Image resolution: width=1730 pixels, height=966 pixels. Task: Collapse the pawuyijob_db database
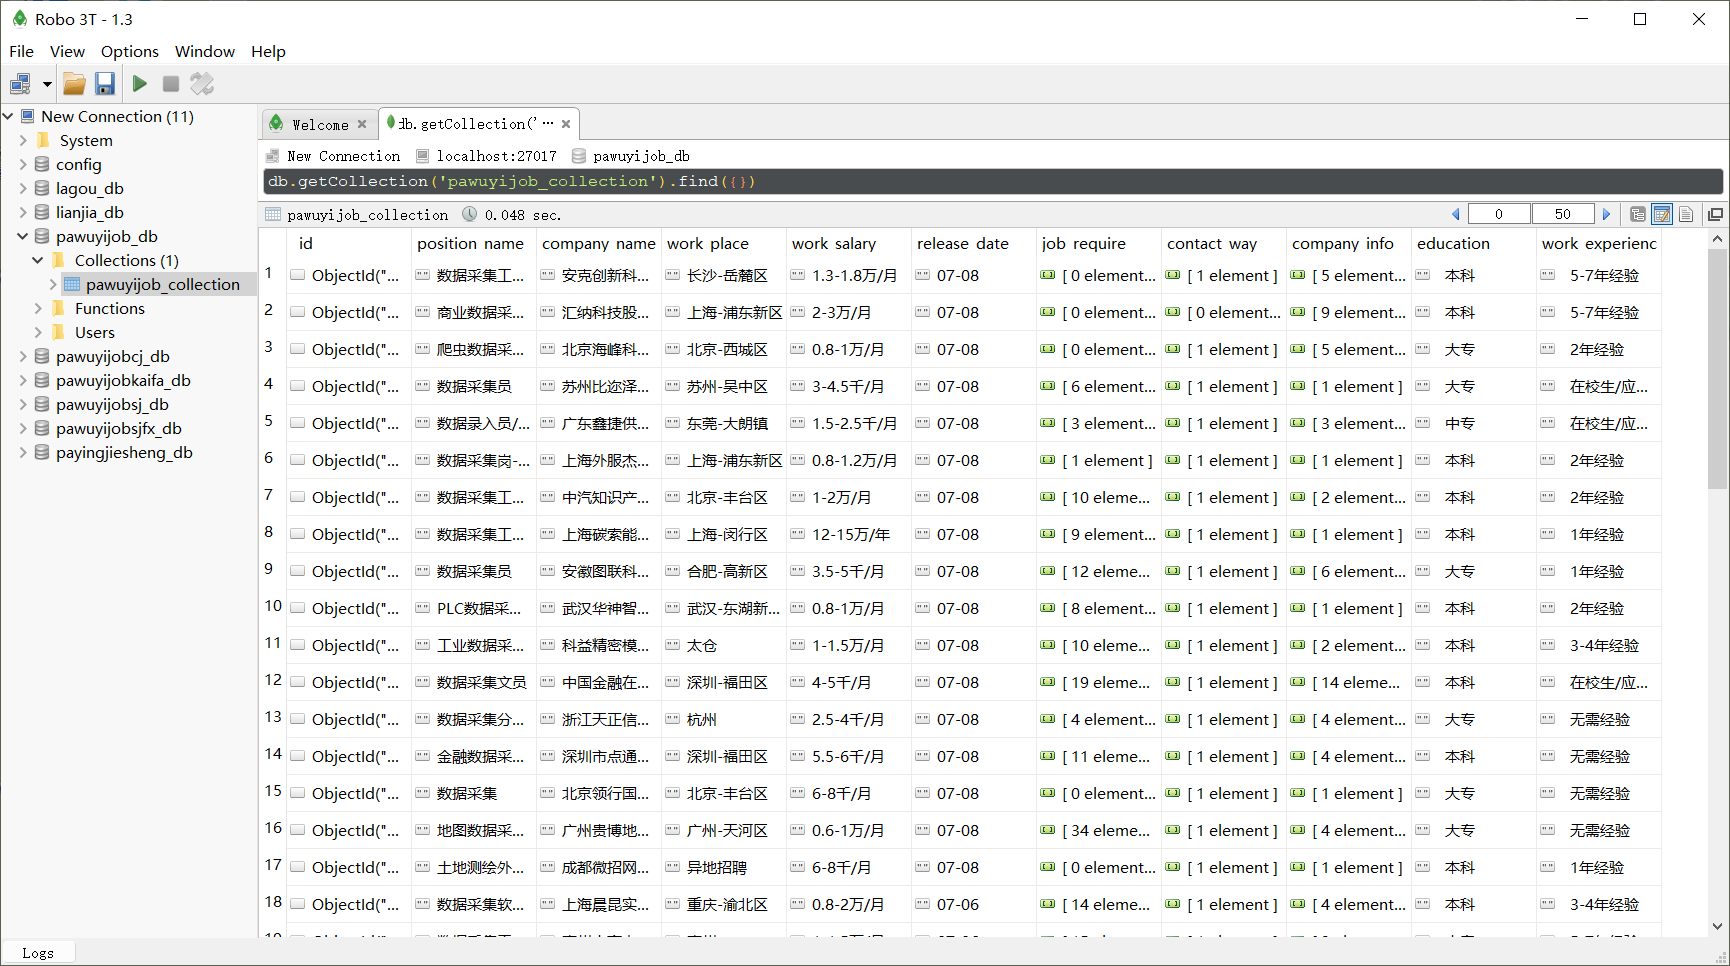[23, 236]
